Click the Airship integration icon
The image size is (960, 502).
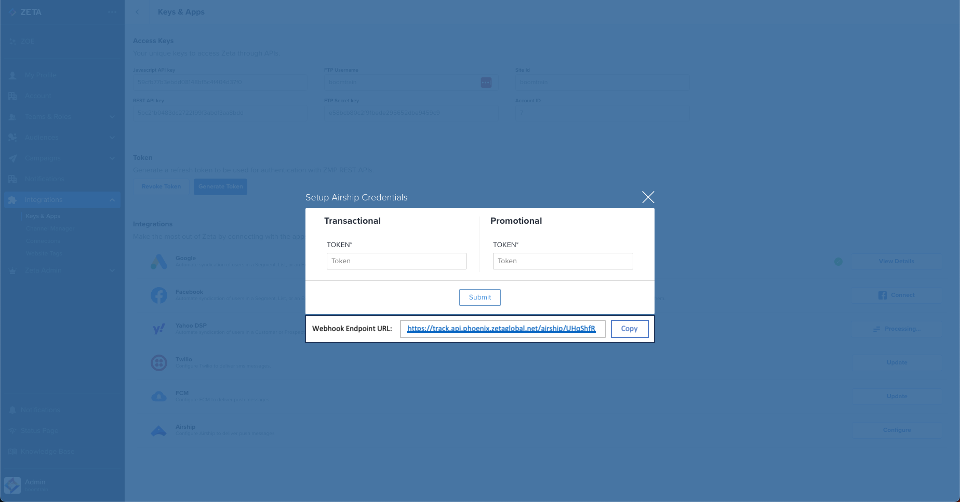[158, 430]
